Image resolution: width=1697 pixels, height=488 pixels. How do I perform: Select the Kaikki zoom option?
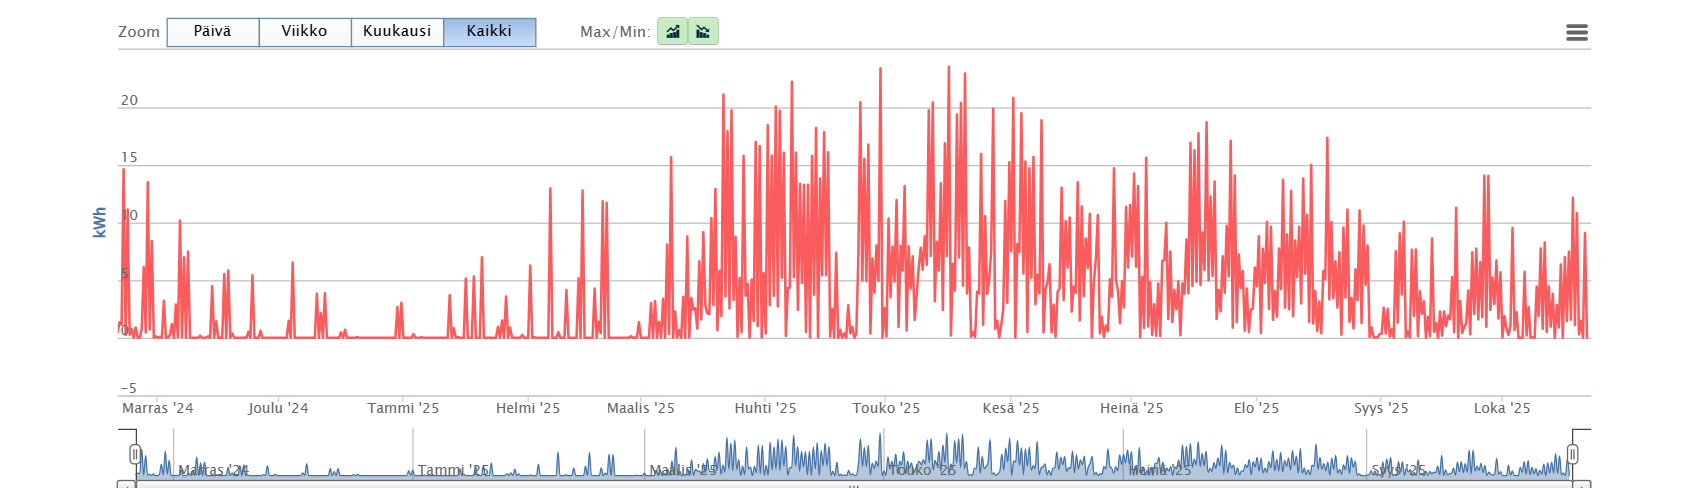coord(489,32)
